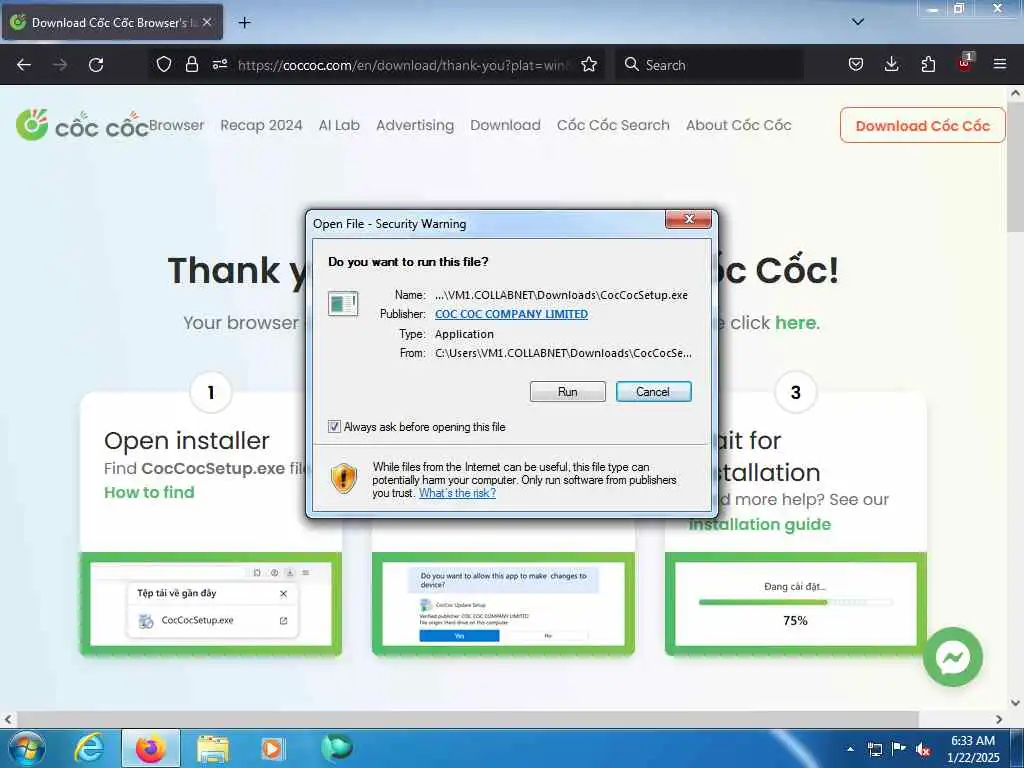The height and width of the screenshot is (768, 1024).
Task: Click the Cốc Cốc installer taskbar icon
Action: pyautogui.click(x=336, y=748)
